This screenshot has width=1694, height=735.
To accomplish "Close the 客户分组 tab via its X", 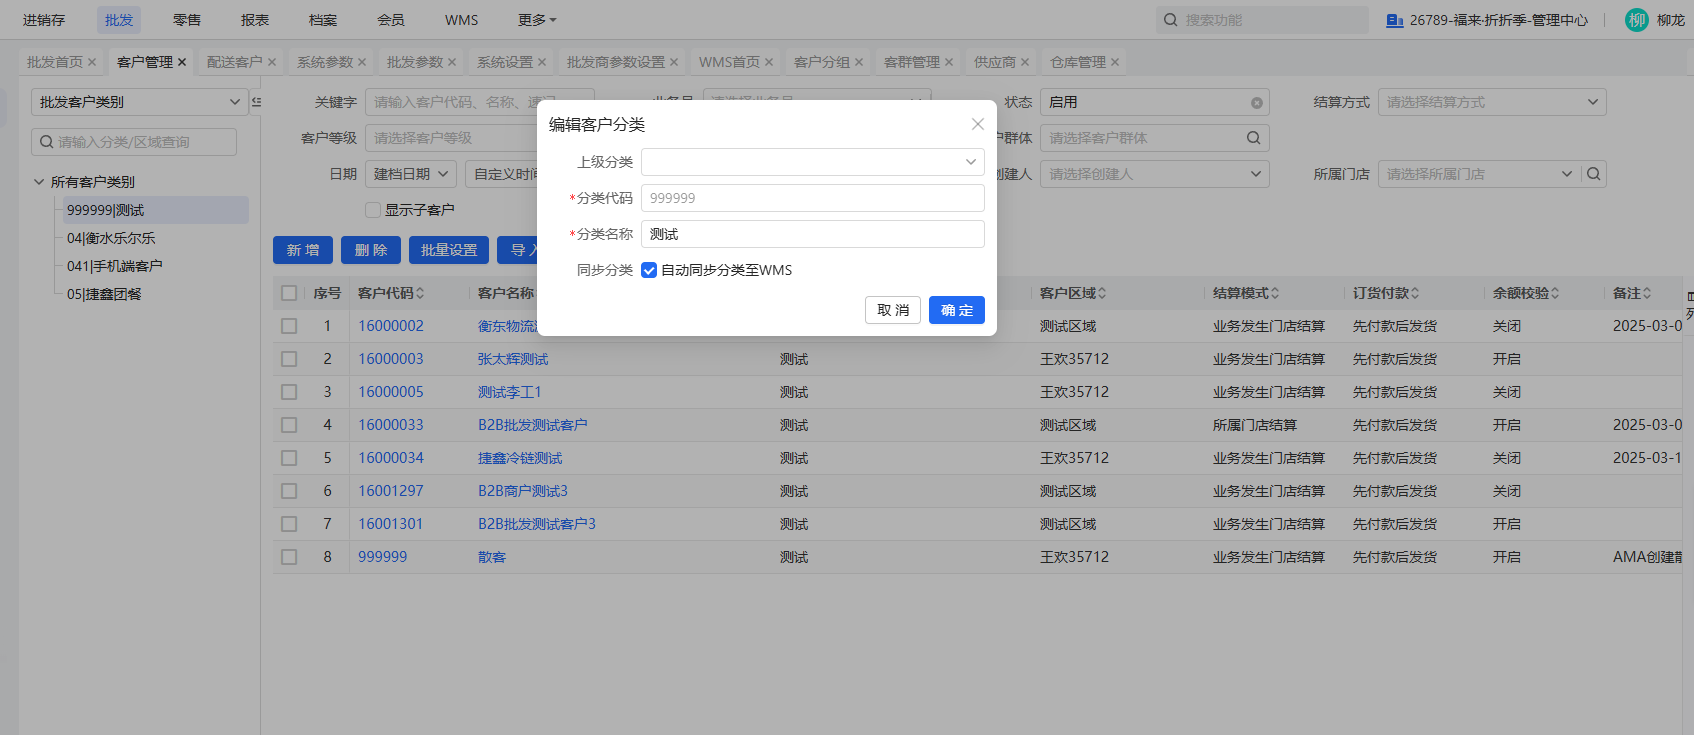I will (x=859, y=62).
